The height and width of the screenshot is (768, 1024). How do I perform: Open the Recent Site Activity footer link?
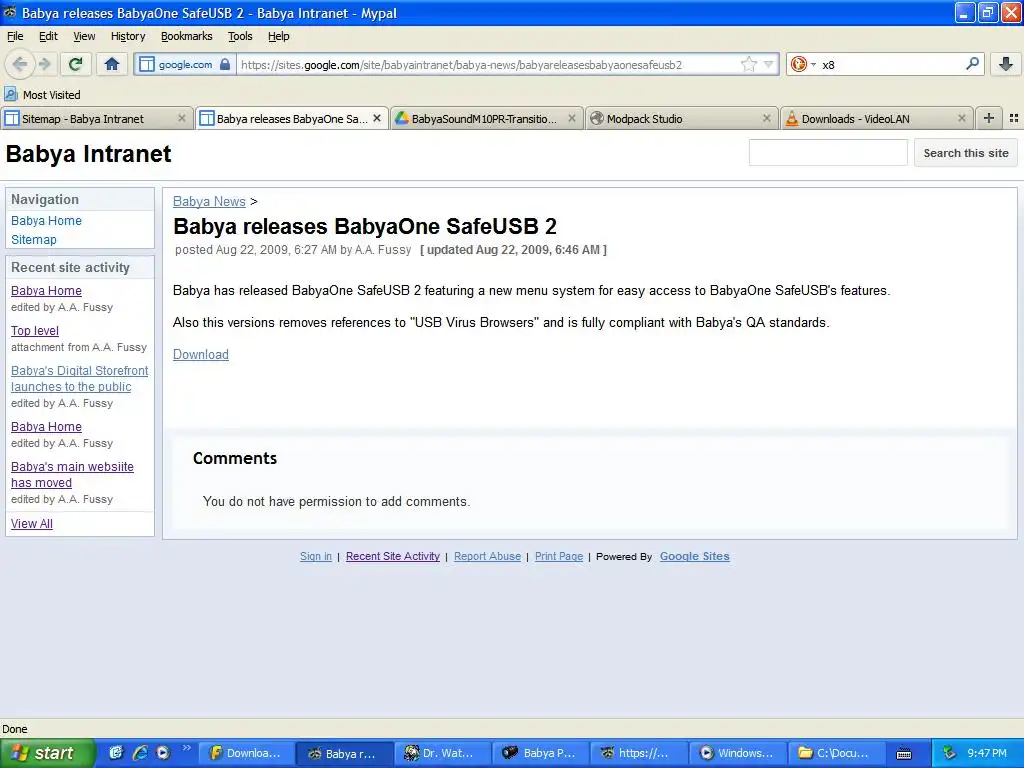click(392, 556)
